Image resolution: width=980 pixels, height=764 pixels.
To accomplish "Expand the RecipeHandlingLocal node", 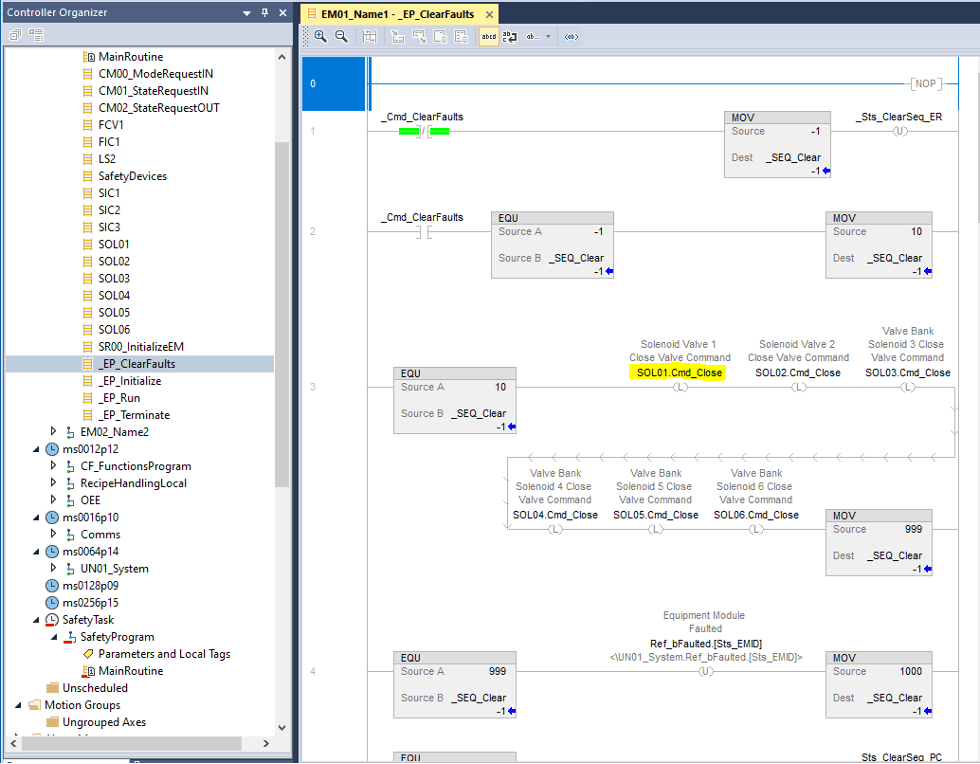I will pyautogui.click(x=53, y=483).
